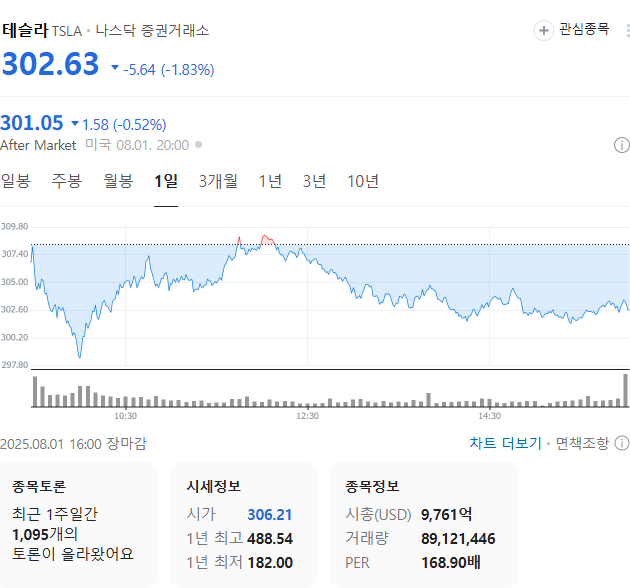The width and height of the screenshot is (630, 588).
Task: Select the 1일 chart tab
Action: [x=166, y=181]
